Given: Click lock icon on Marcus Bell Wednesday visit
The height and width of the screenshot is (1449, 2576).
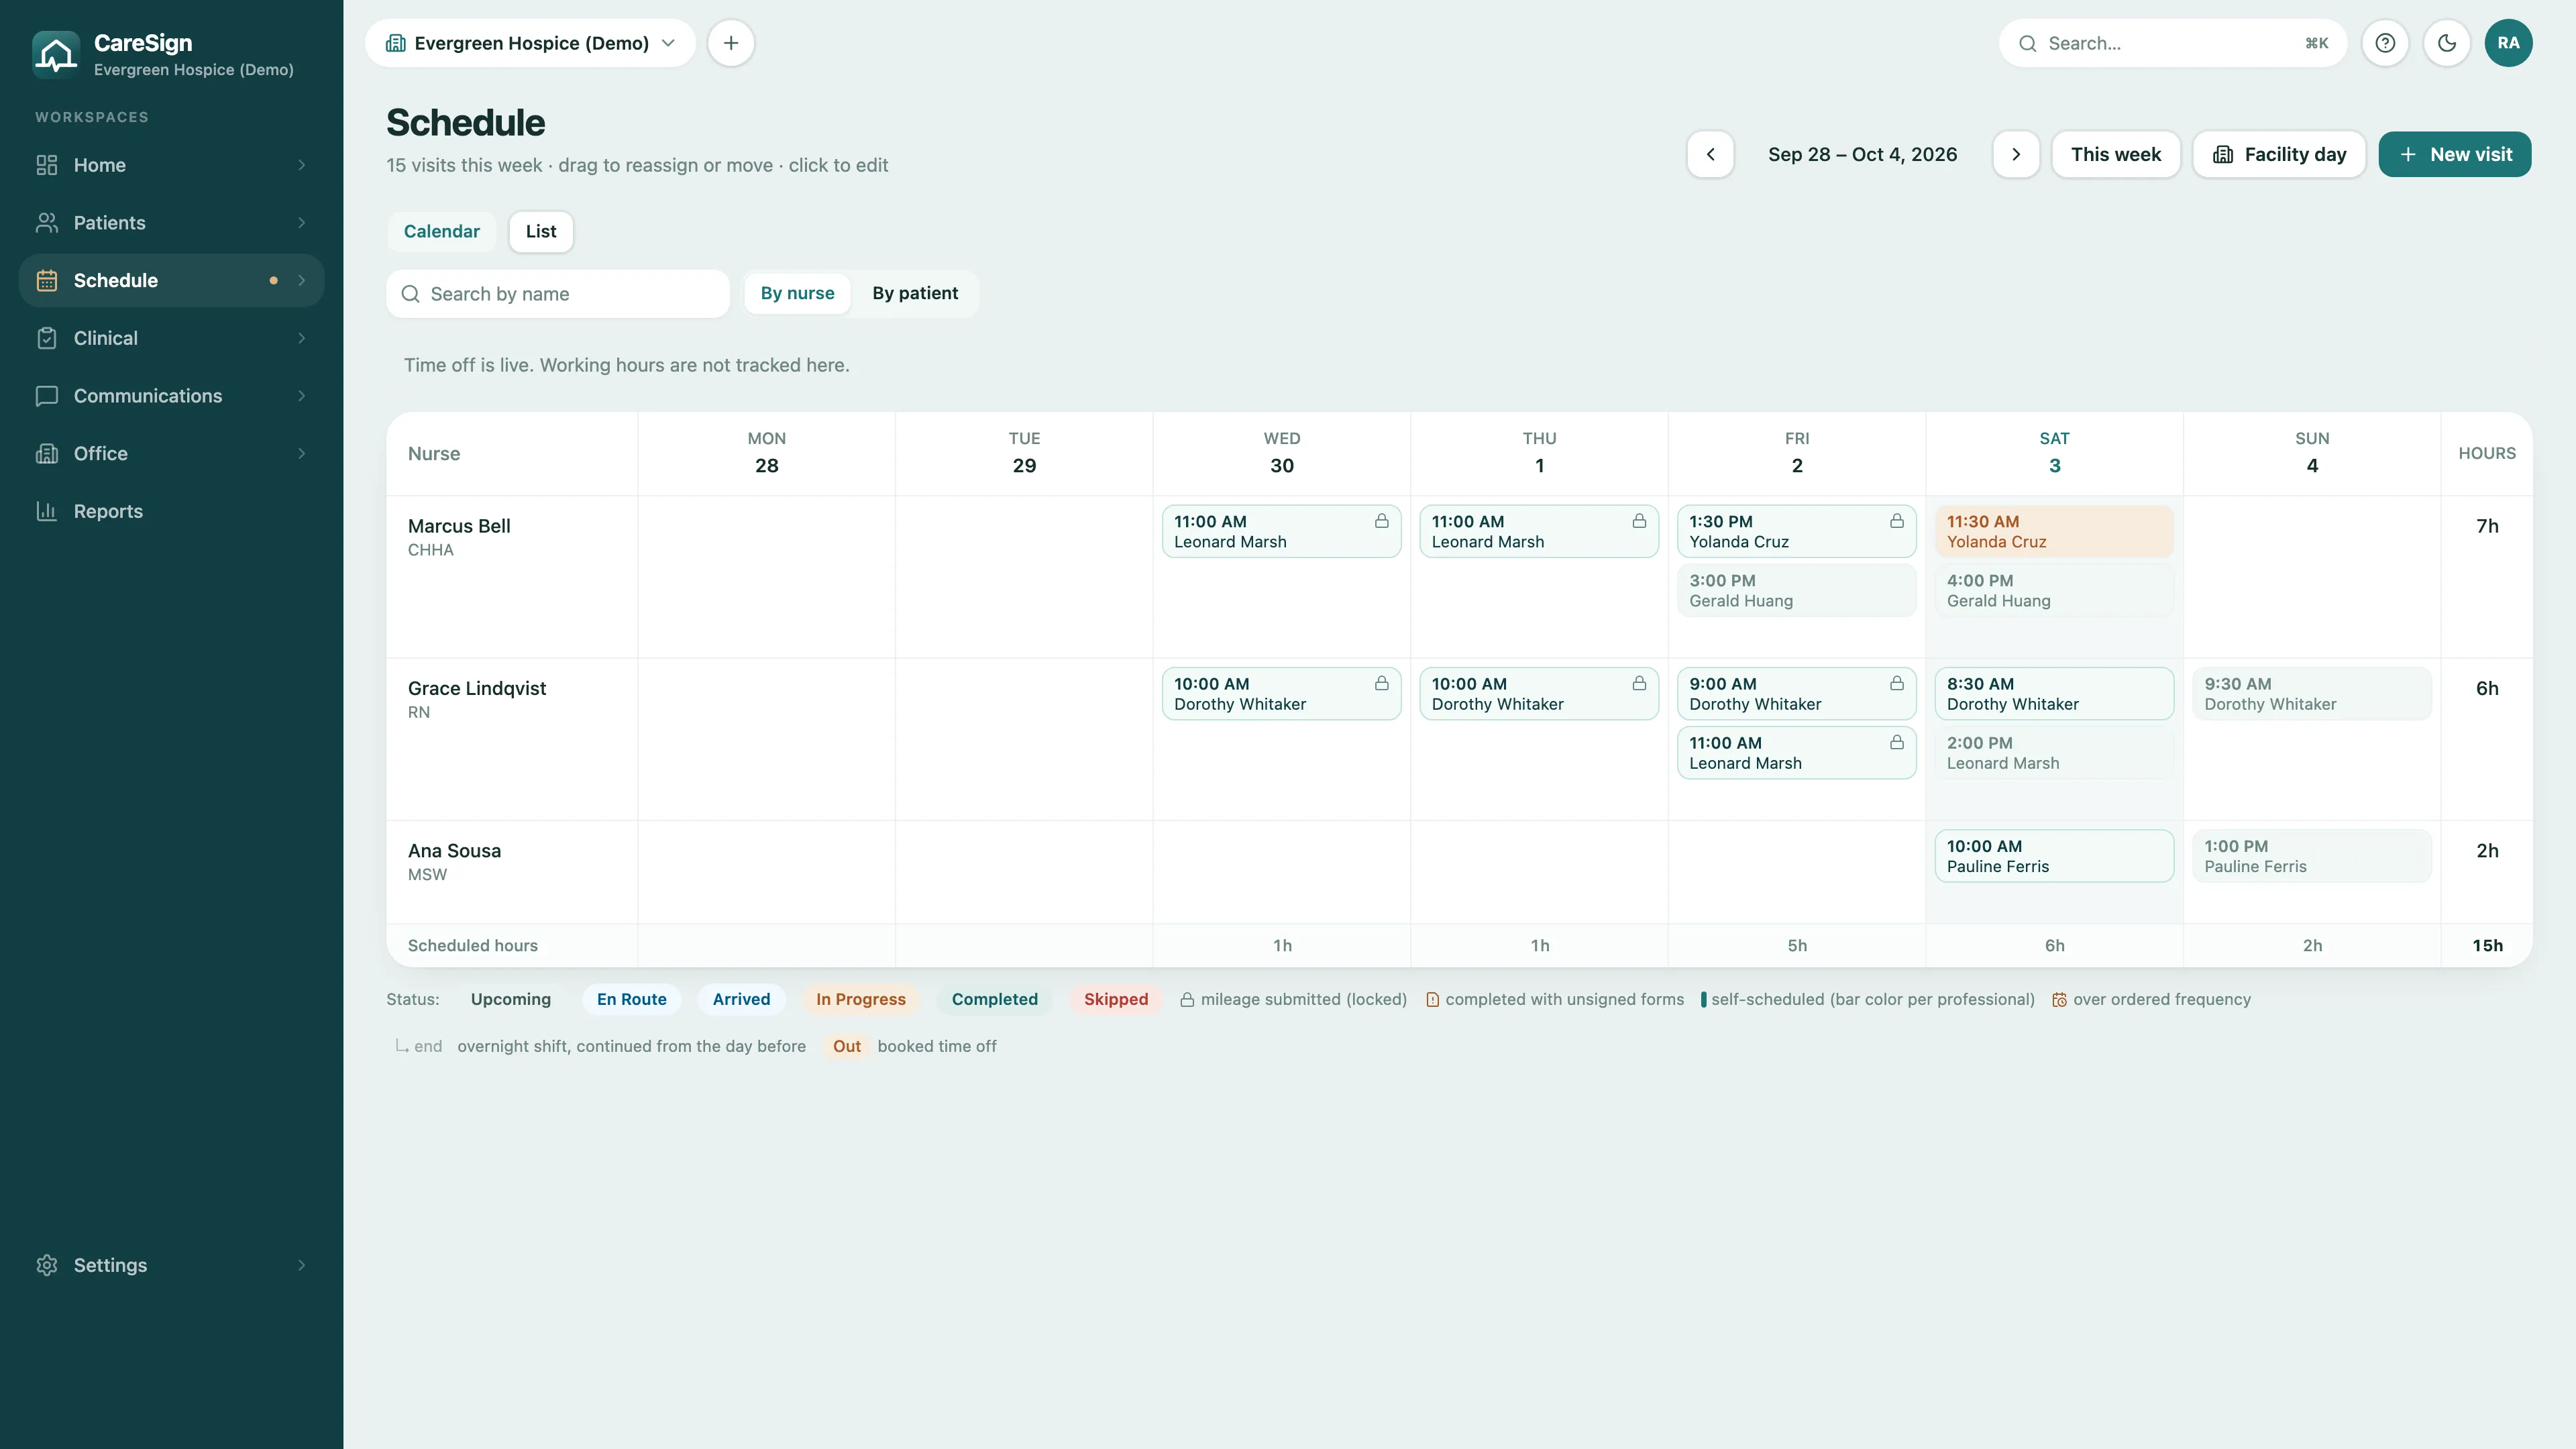Looking at the screenshot, I should click(x=1381, y=521).
